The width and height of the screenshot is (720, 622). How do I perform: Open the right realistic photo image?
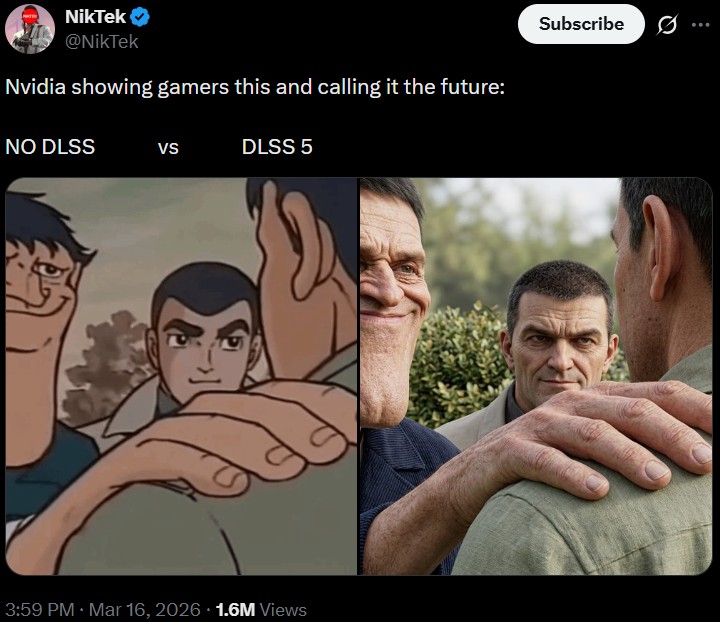[x=536, y=376]
